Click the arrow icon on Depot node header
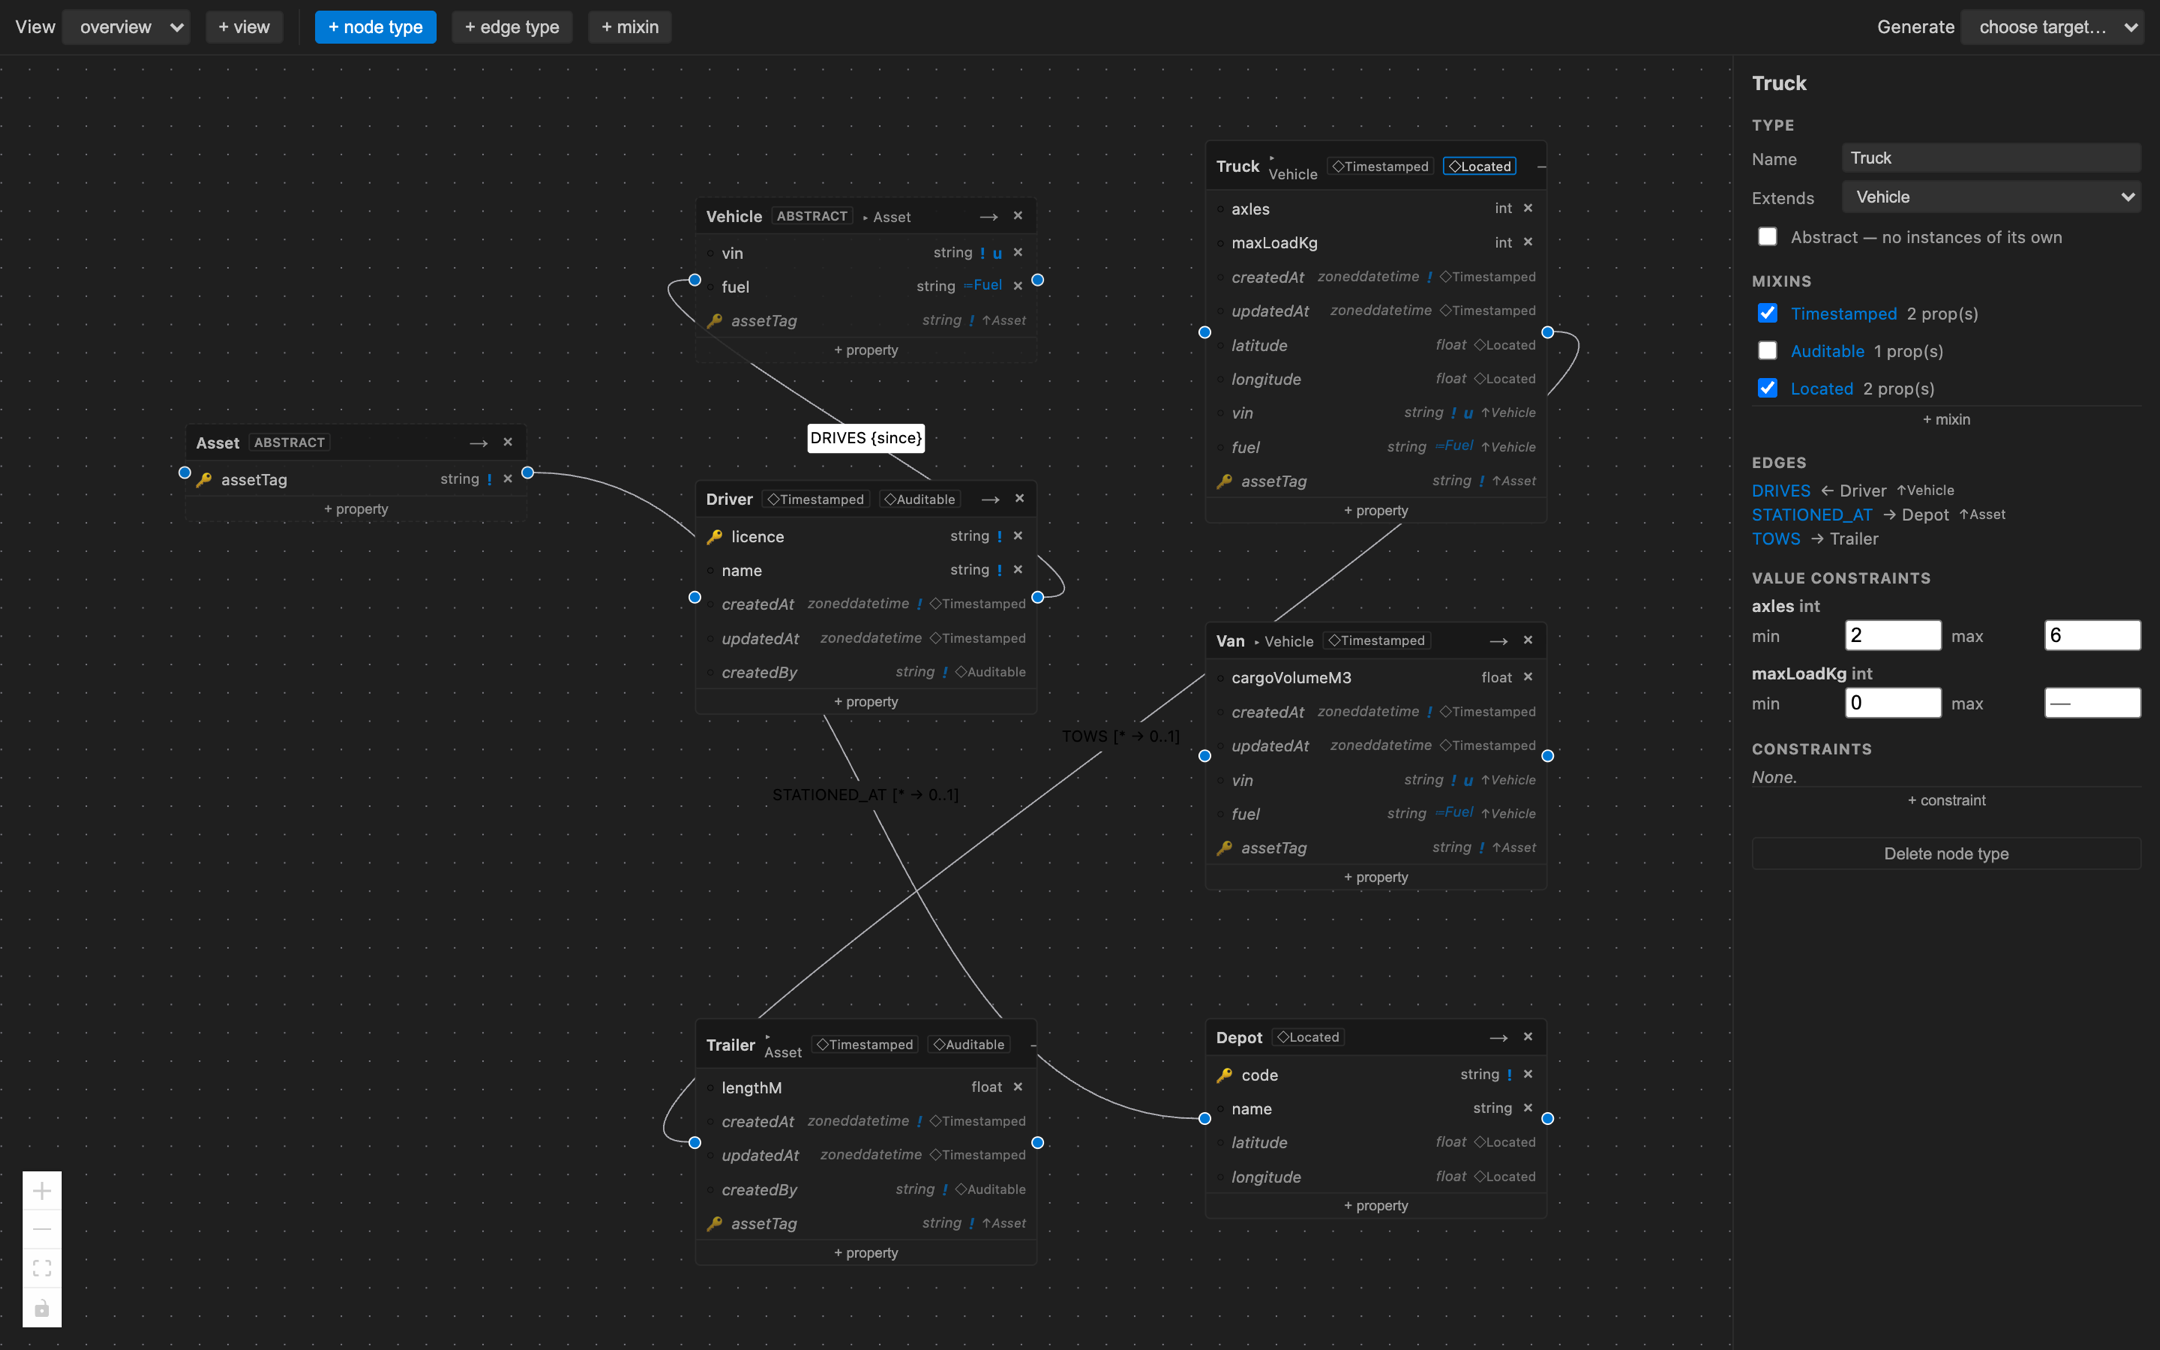Screen dimensions: 2160x1350 click(1498, 1038)
